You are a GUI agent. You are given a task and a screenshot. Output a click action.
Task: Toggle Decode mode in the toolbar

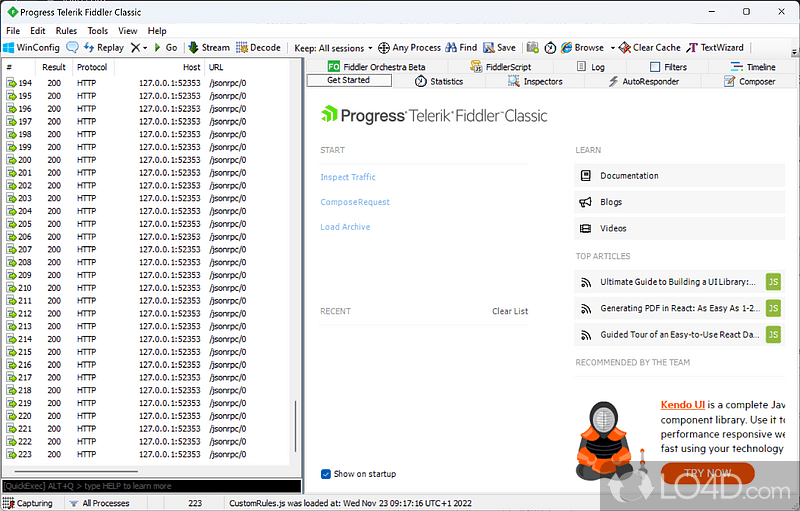pyautogui.click(x=258, y=47)
